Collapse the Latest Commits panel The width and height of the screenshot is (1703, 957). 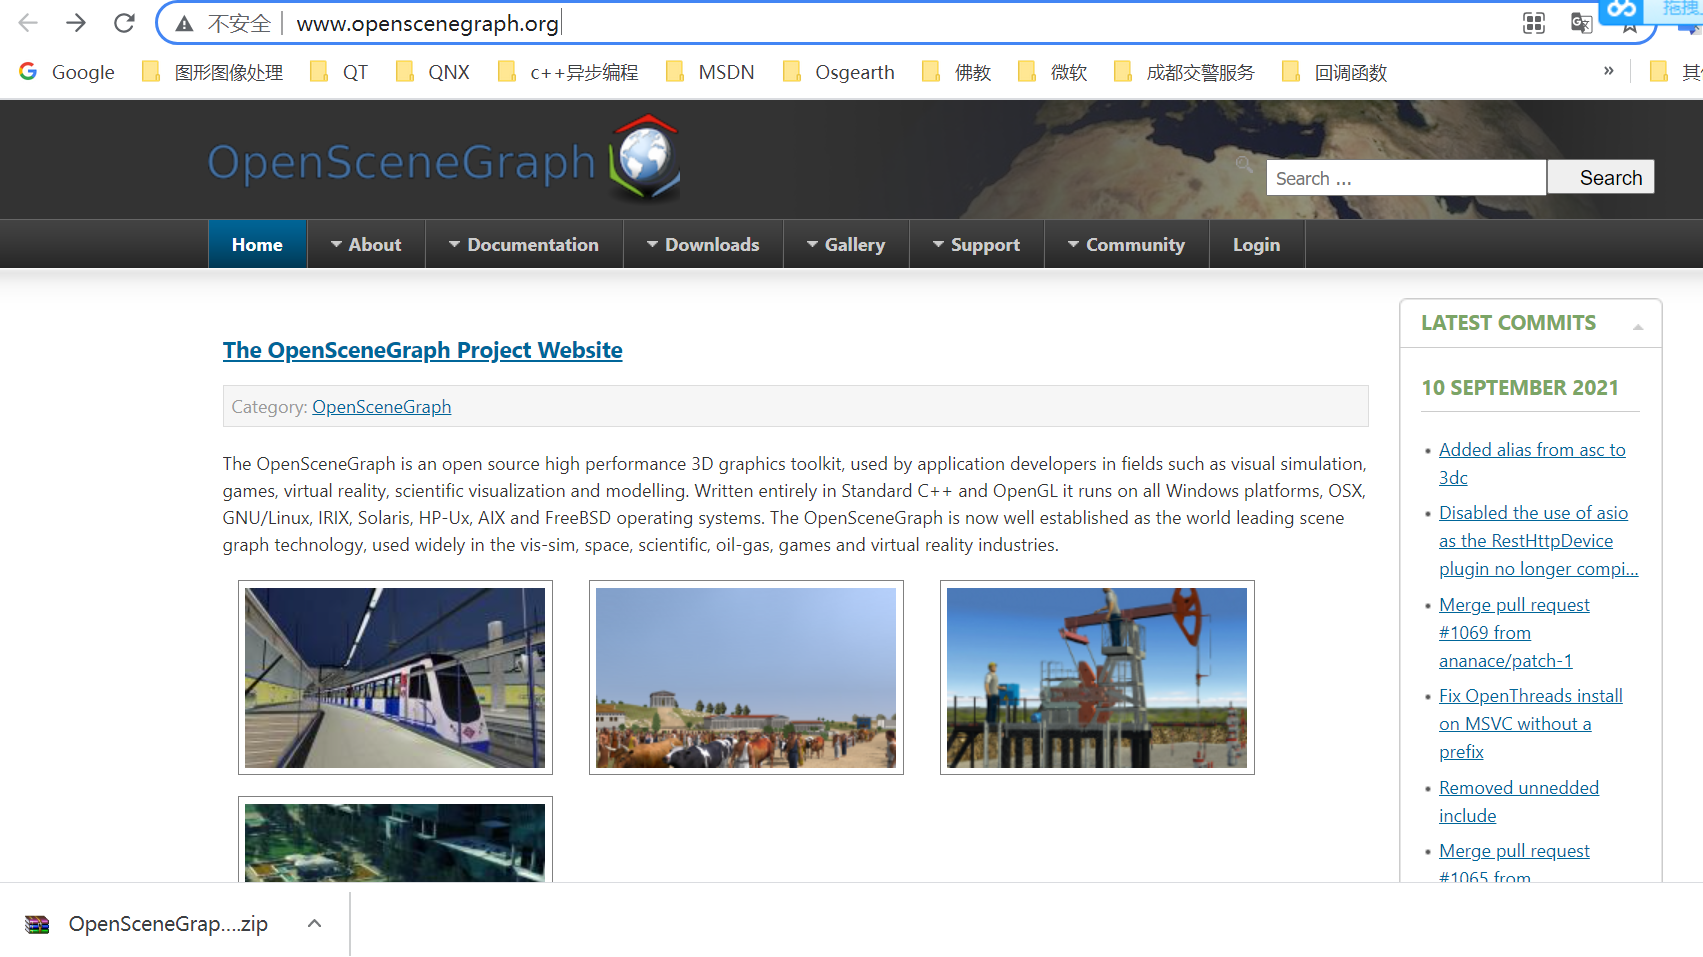click(x=1638, y=325)
